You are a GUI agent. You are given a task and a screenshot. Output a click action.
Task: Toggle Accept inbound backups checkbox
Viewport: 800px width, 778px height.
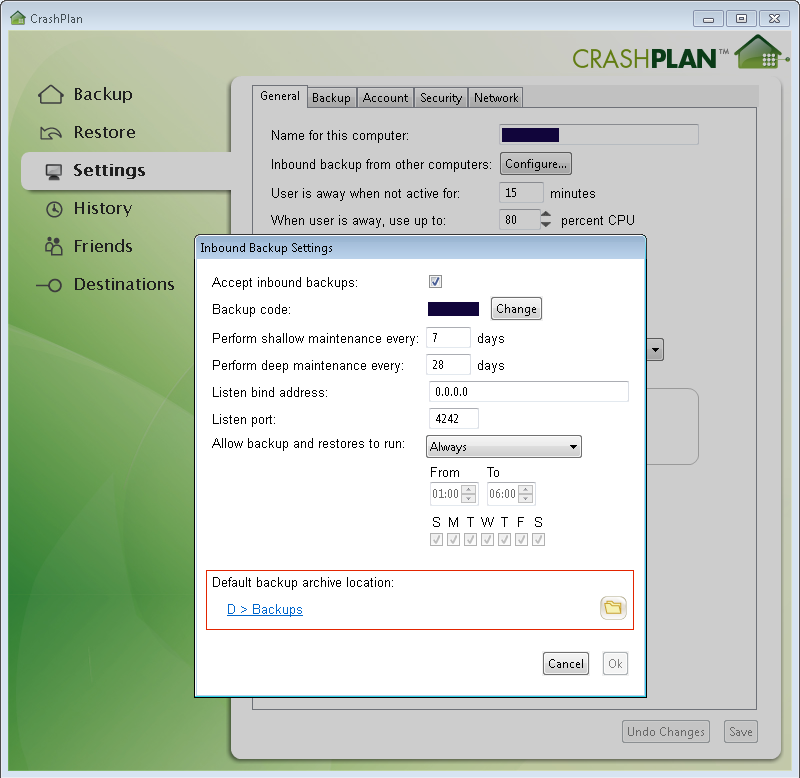(435, 282)
